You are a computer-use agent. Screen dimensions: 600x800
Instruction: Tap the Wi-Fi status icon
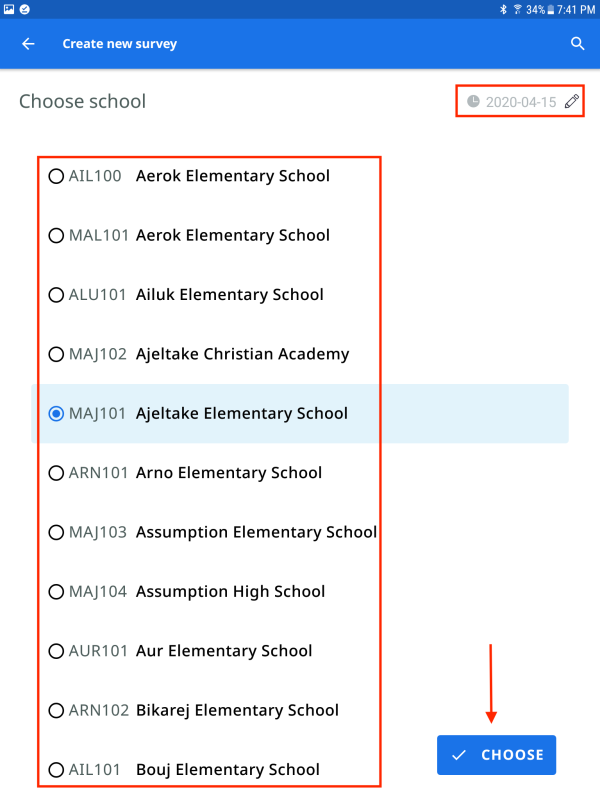(517, 9)
